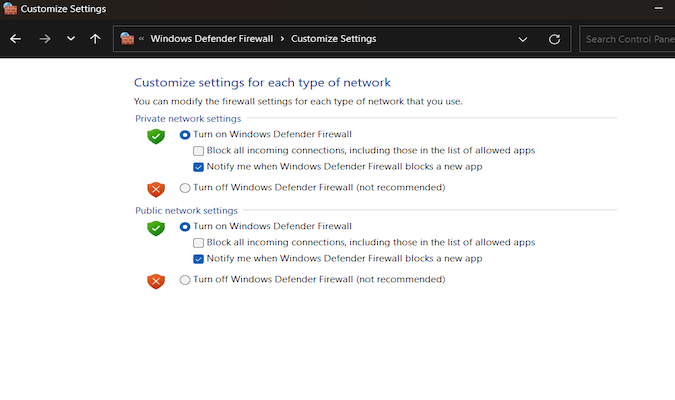Select private Turn on Windows Defender Firewall
Screen dimensions: 675x400
click(185, 135)
